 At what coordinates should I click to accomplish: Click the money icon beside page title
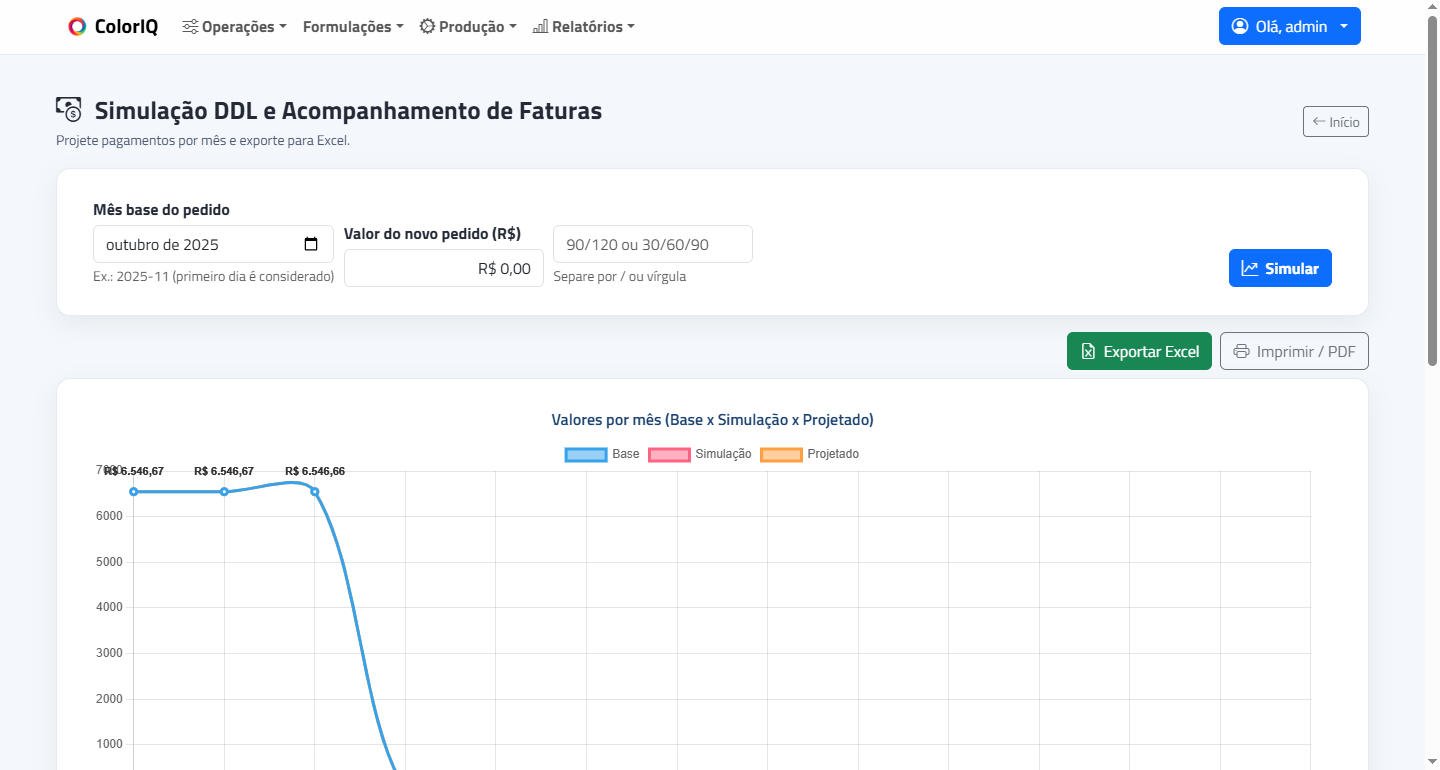(69, 110)
